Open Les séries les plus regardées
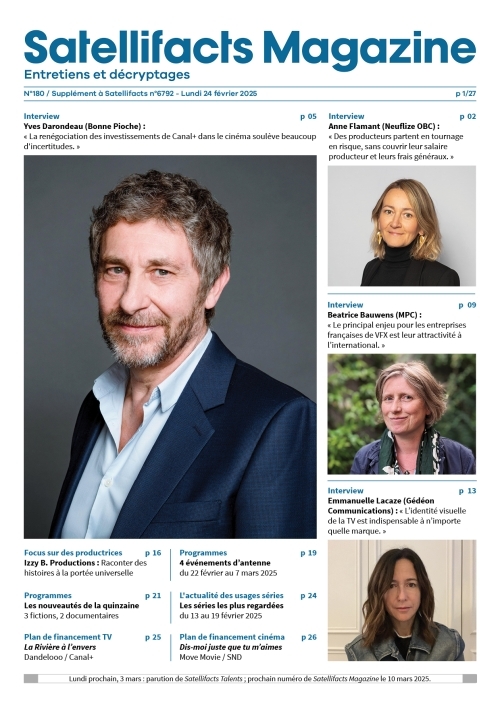Viewport: 500px width, 707px height. tap(231, 605)
